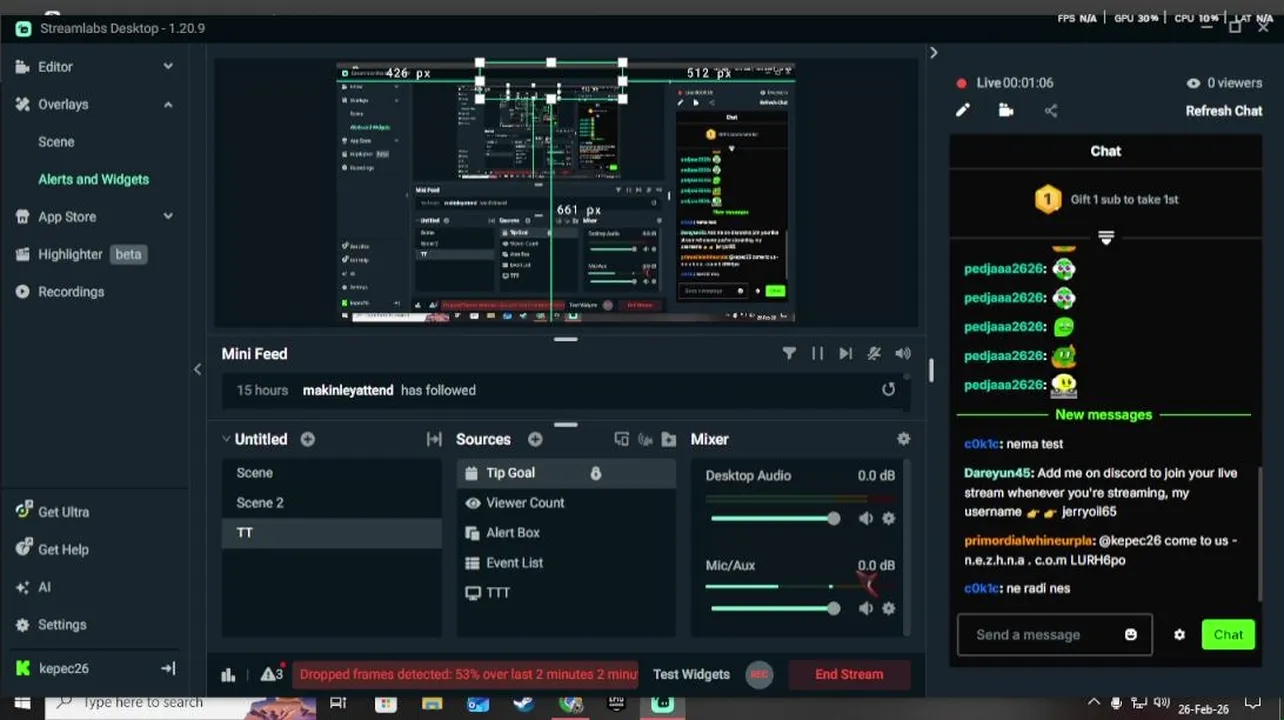Adjust the Mic/Aux volume slider

point(775,608)
